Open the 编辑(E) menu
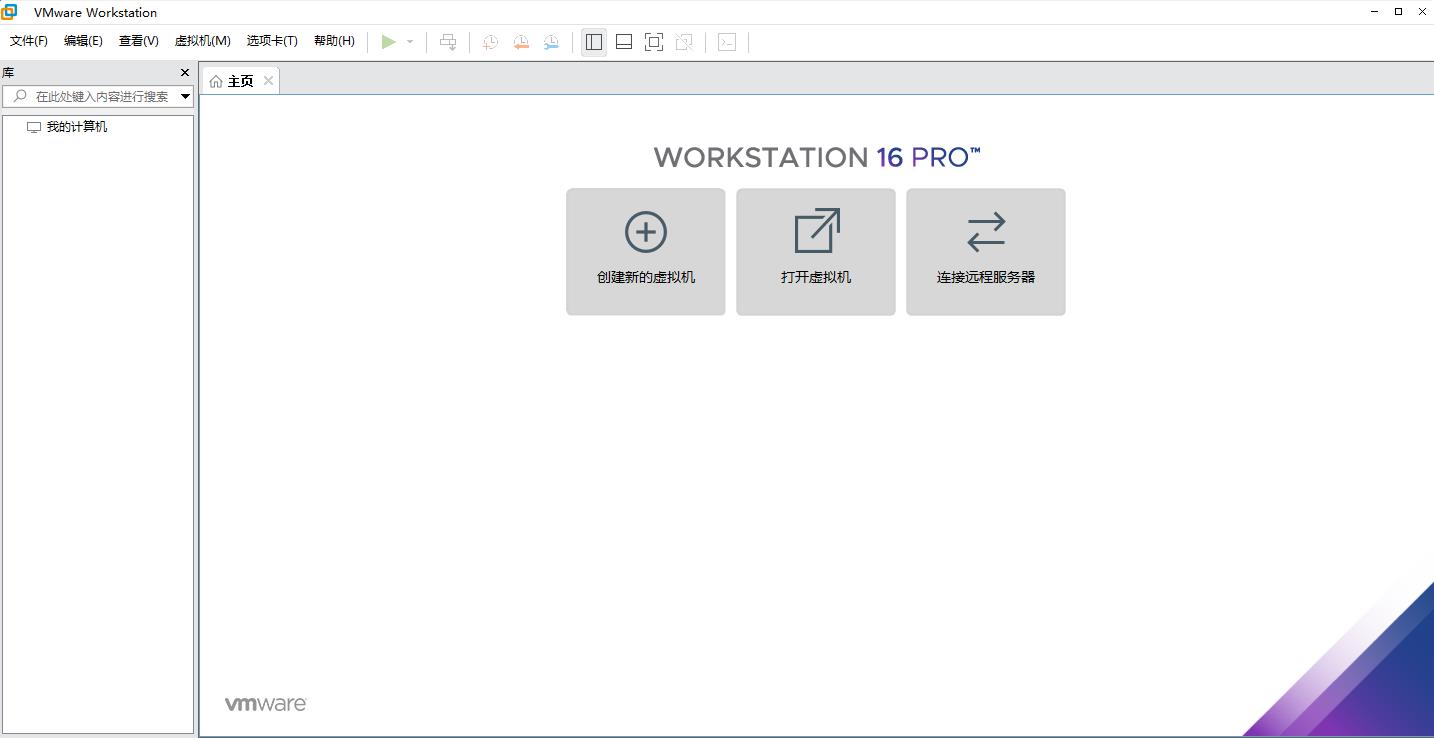This screenshot has height=738, width=1434. pyautogui.click(x=83, y=41)
